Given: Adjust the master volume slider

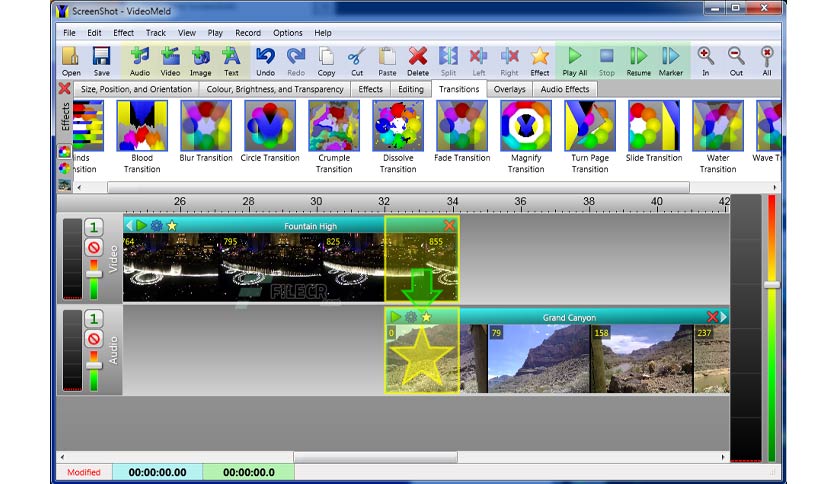Looking at the screenshot, I should coord(771,285).
